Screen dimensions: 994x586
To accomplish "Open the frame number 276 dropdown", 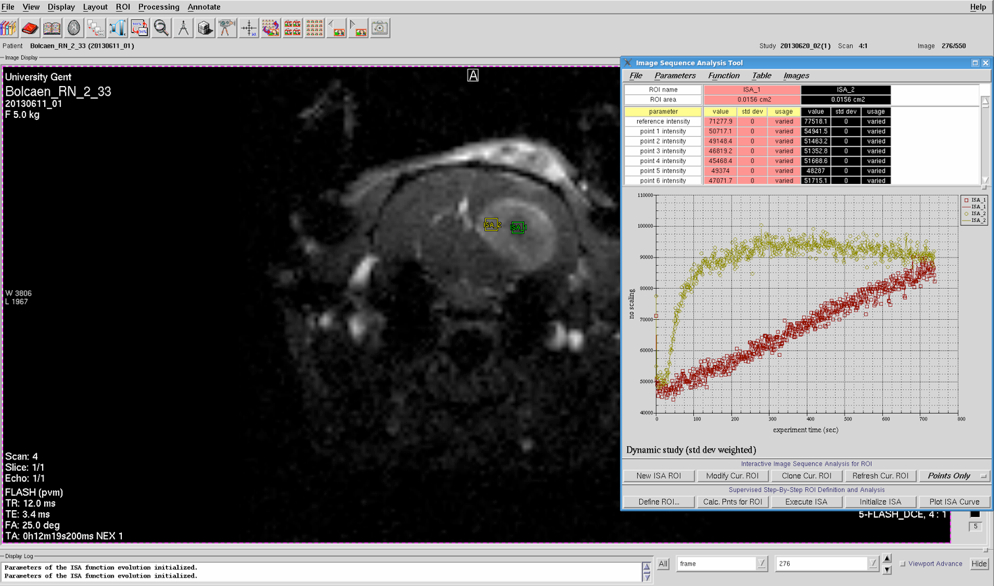I will 873,564.
